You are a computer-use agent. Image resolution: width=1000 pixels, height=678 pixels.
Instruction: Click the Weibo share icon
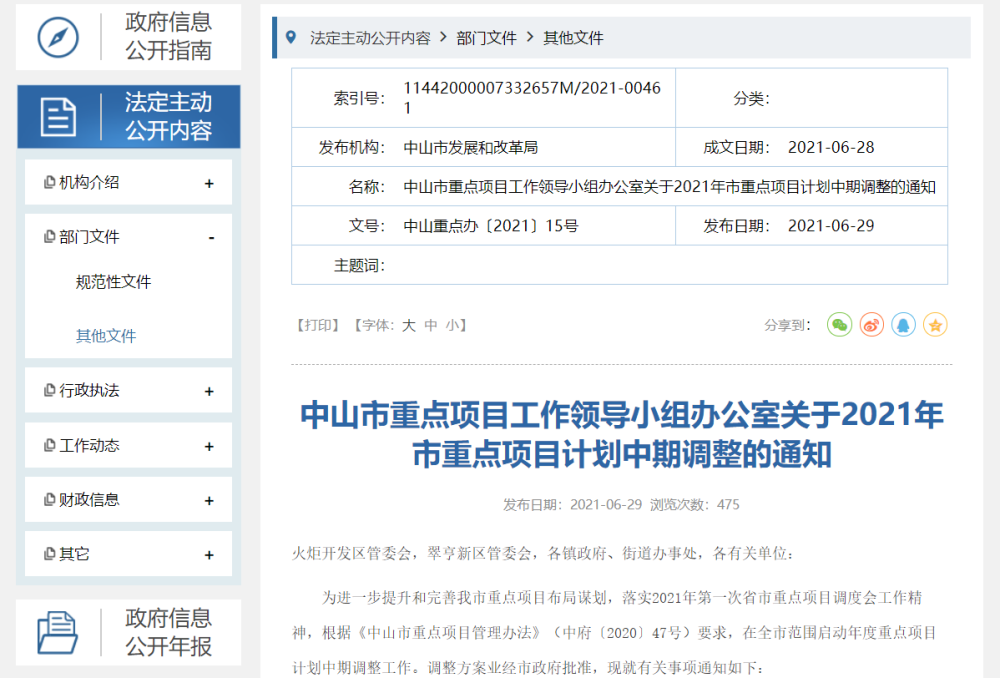coord(871,325)
